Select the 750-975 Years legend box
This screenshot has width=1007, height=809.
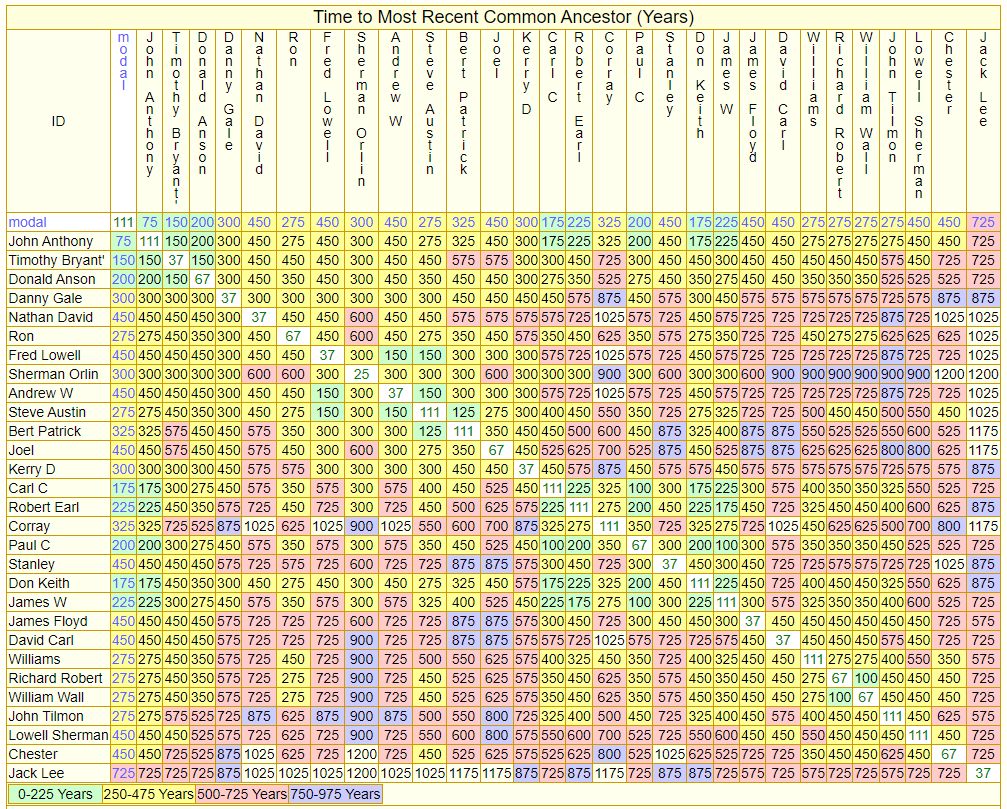tap(335, 794)
